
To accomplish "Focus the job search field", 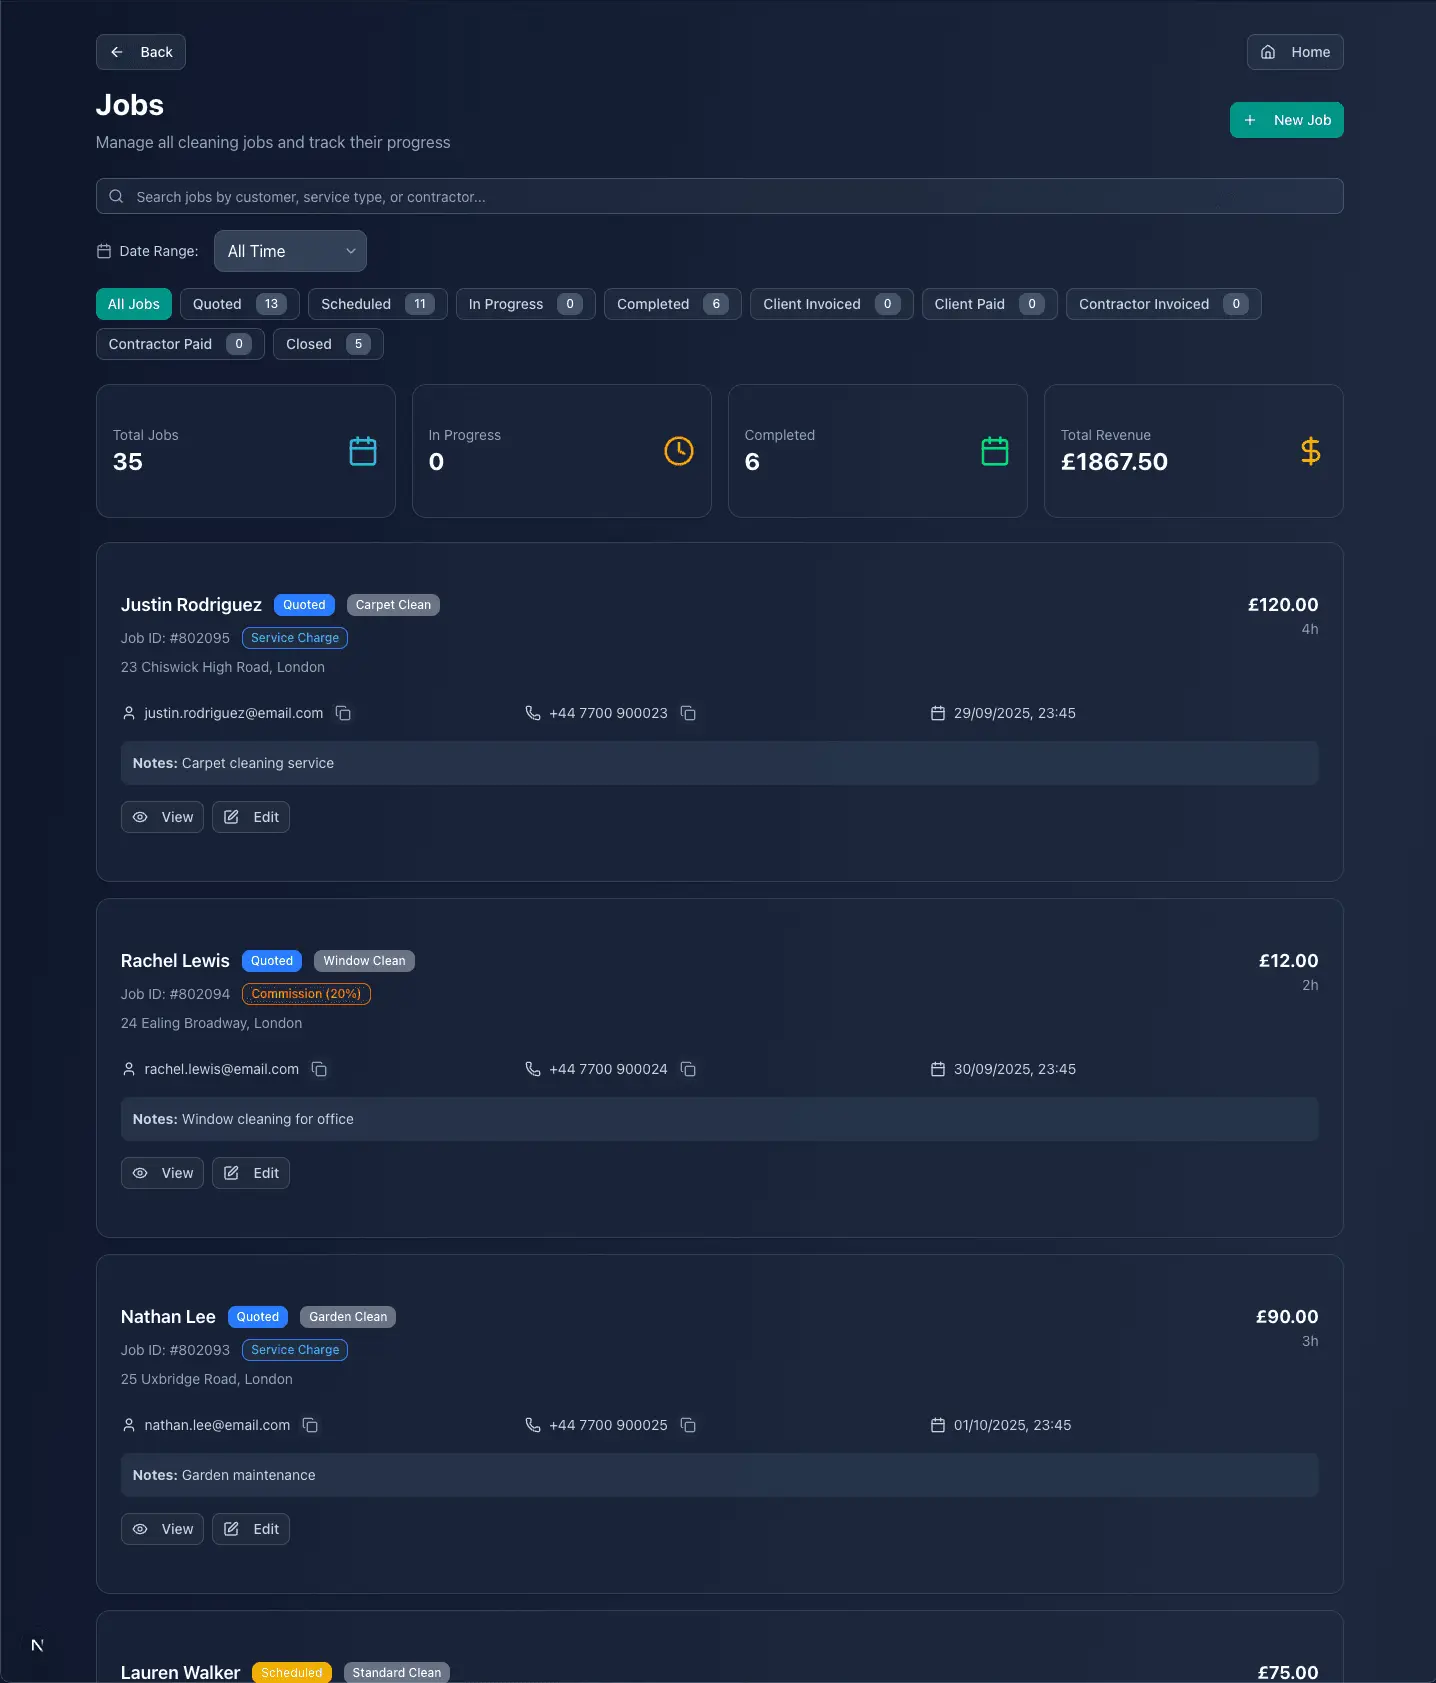I will point(720,196).
